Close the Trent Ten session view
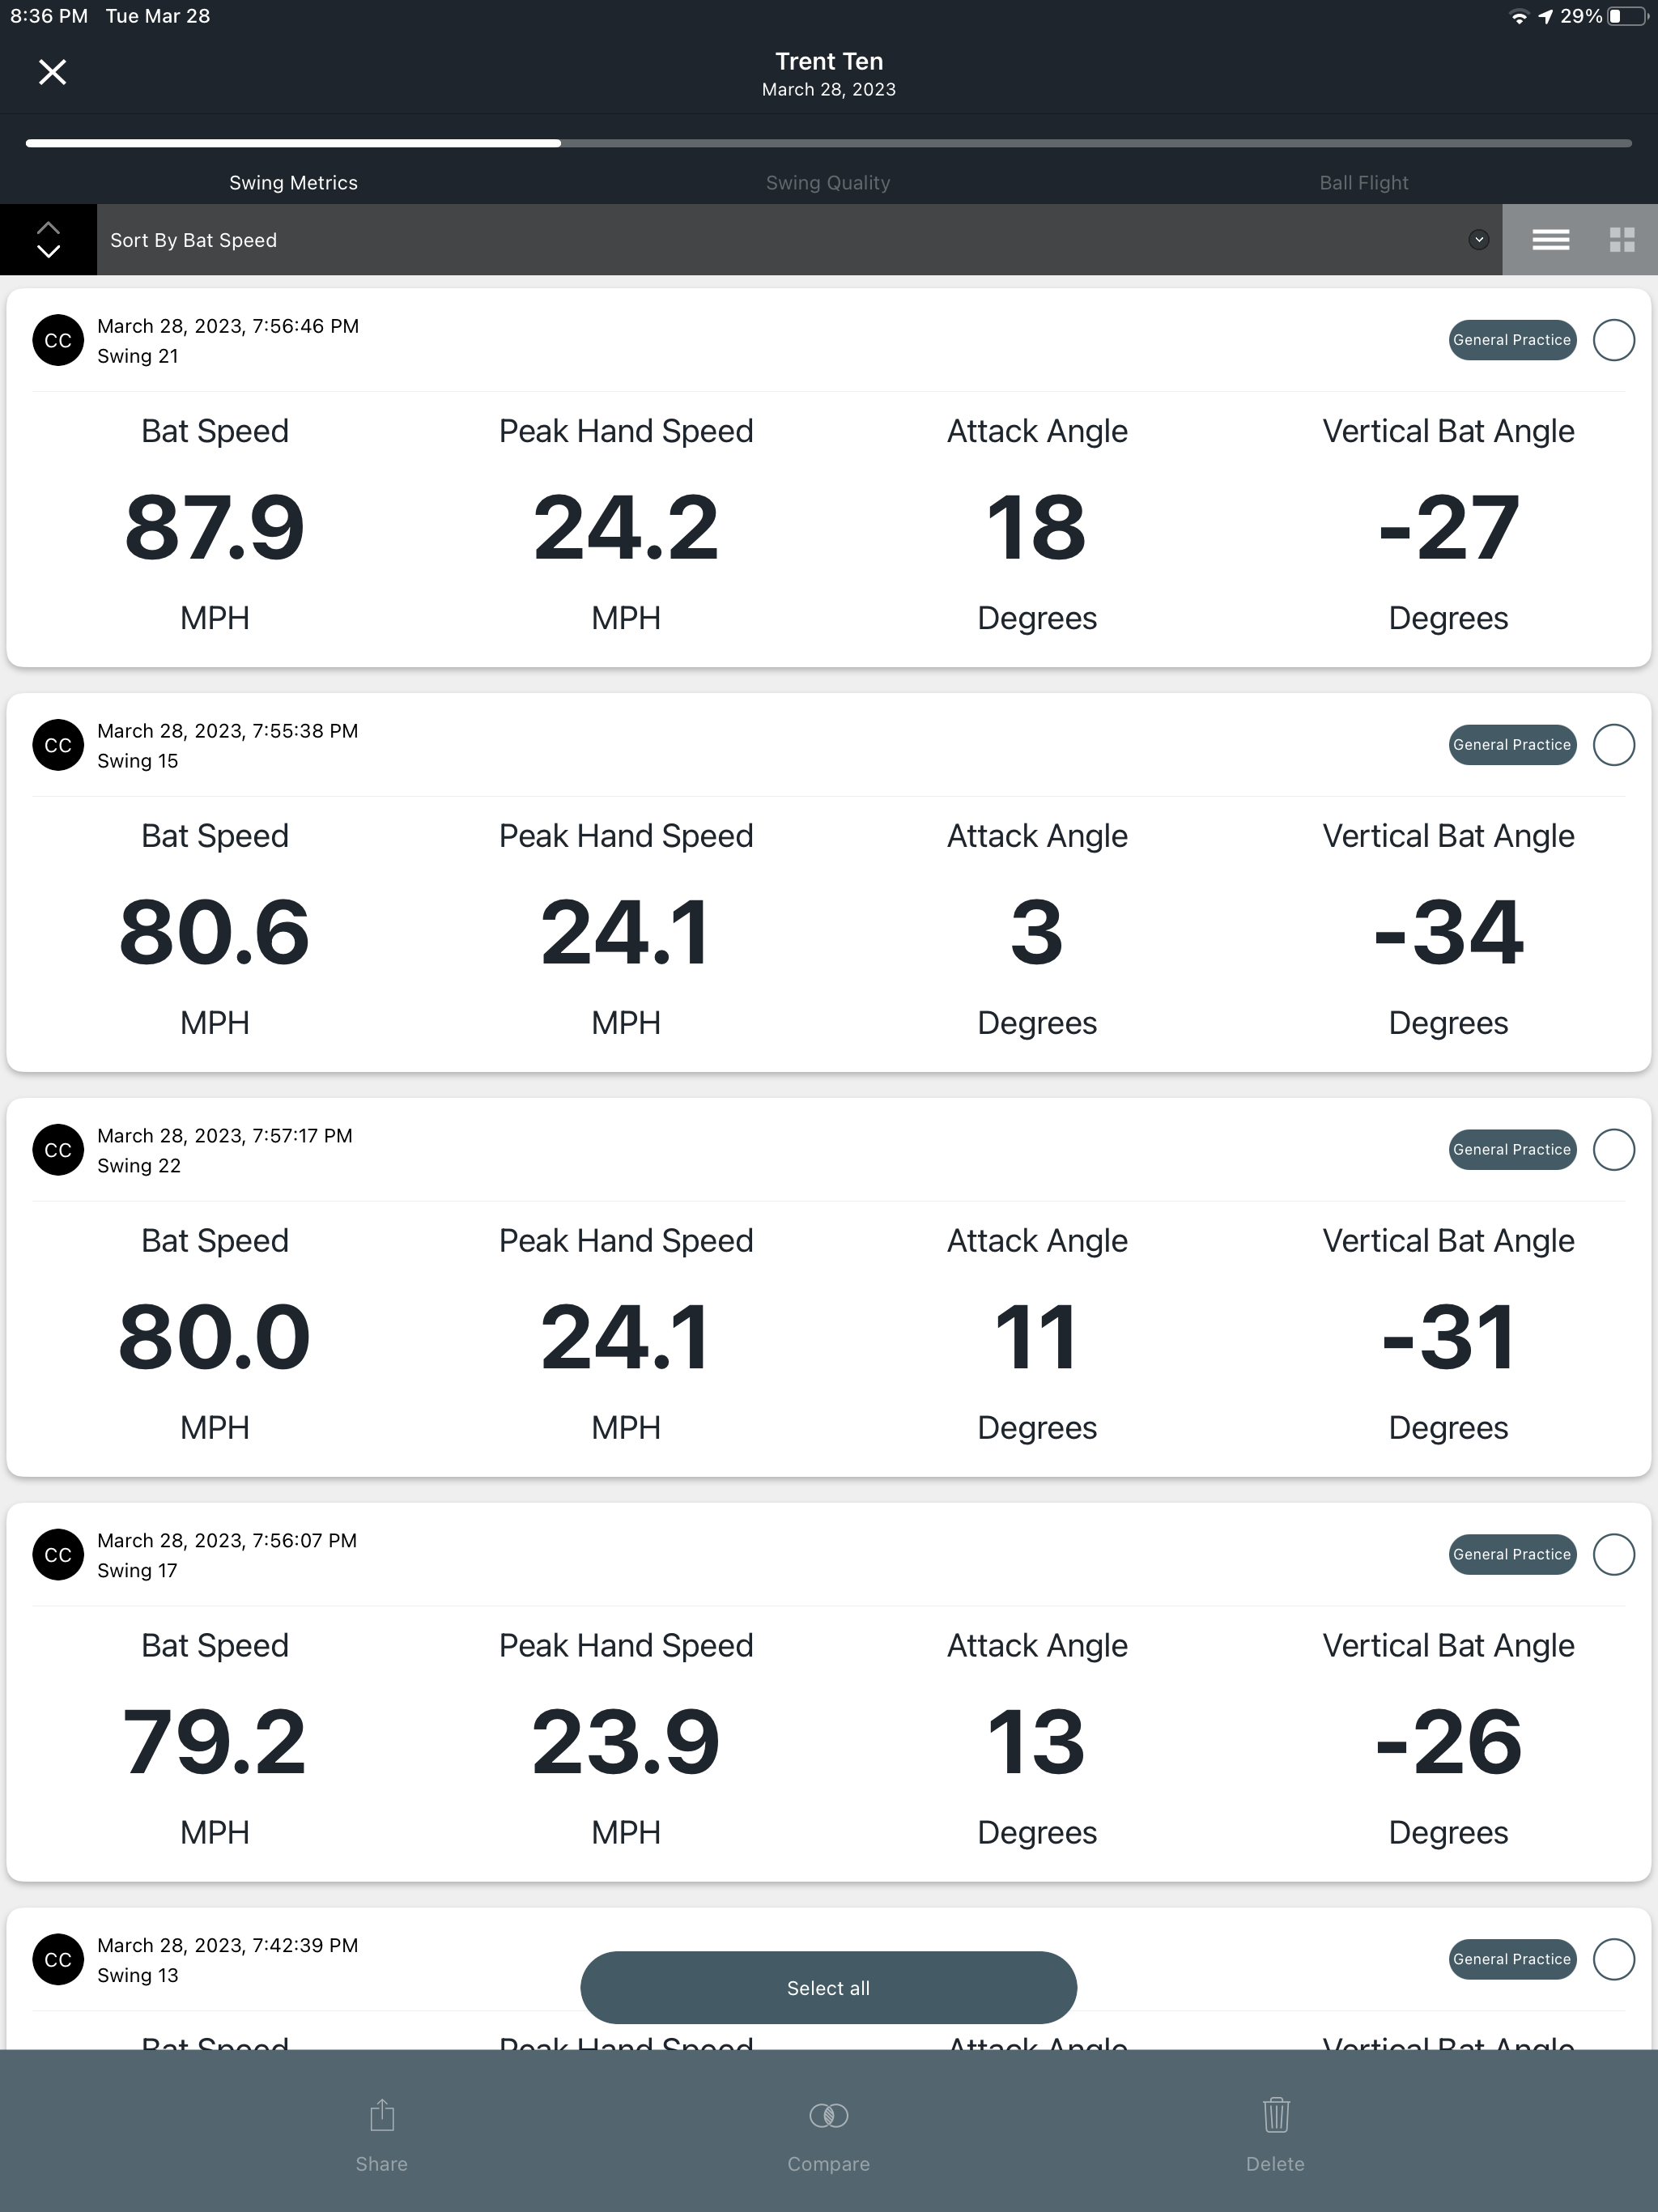Screen dimensions: 1658x2212 [52, 72]
